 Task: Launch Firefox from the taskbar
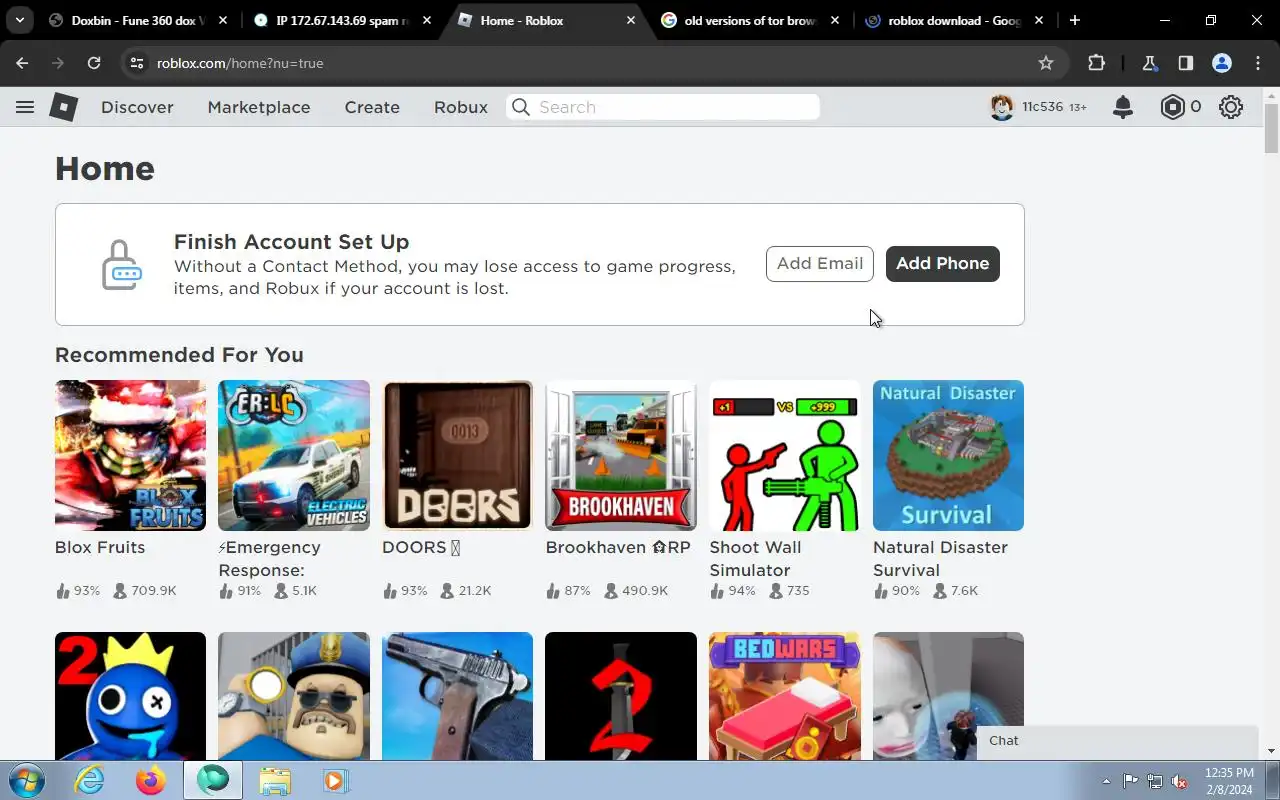151,780
